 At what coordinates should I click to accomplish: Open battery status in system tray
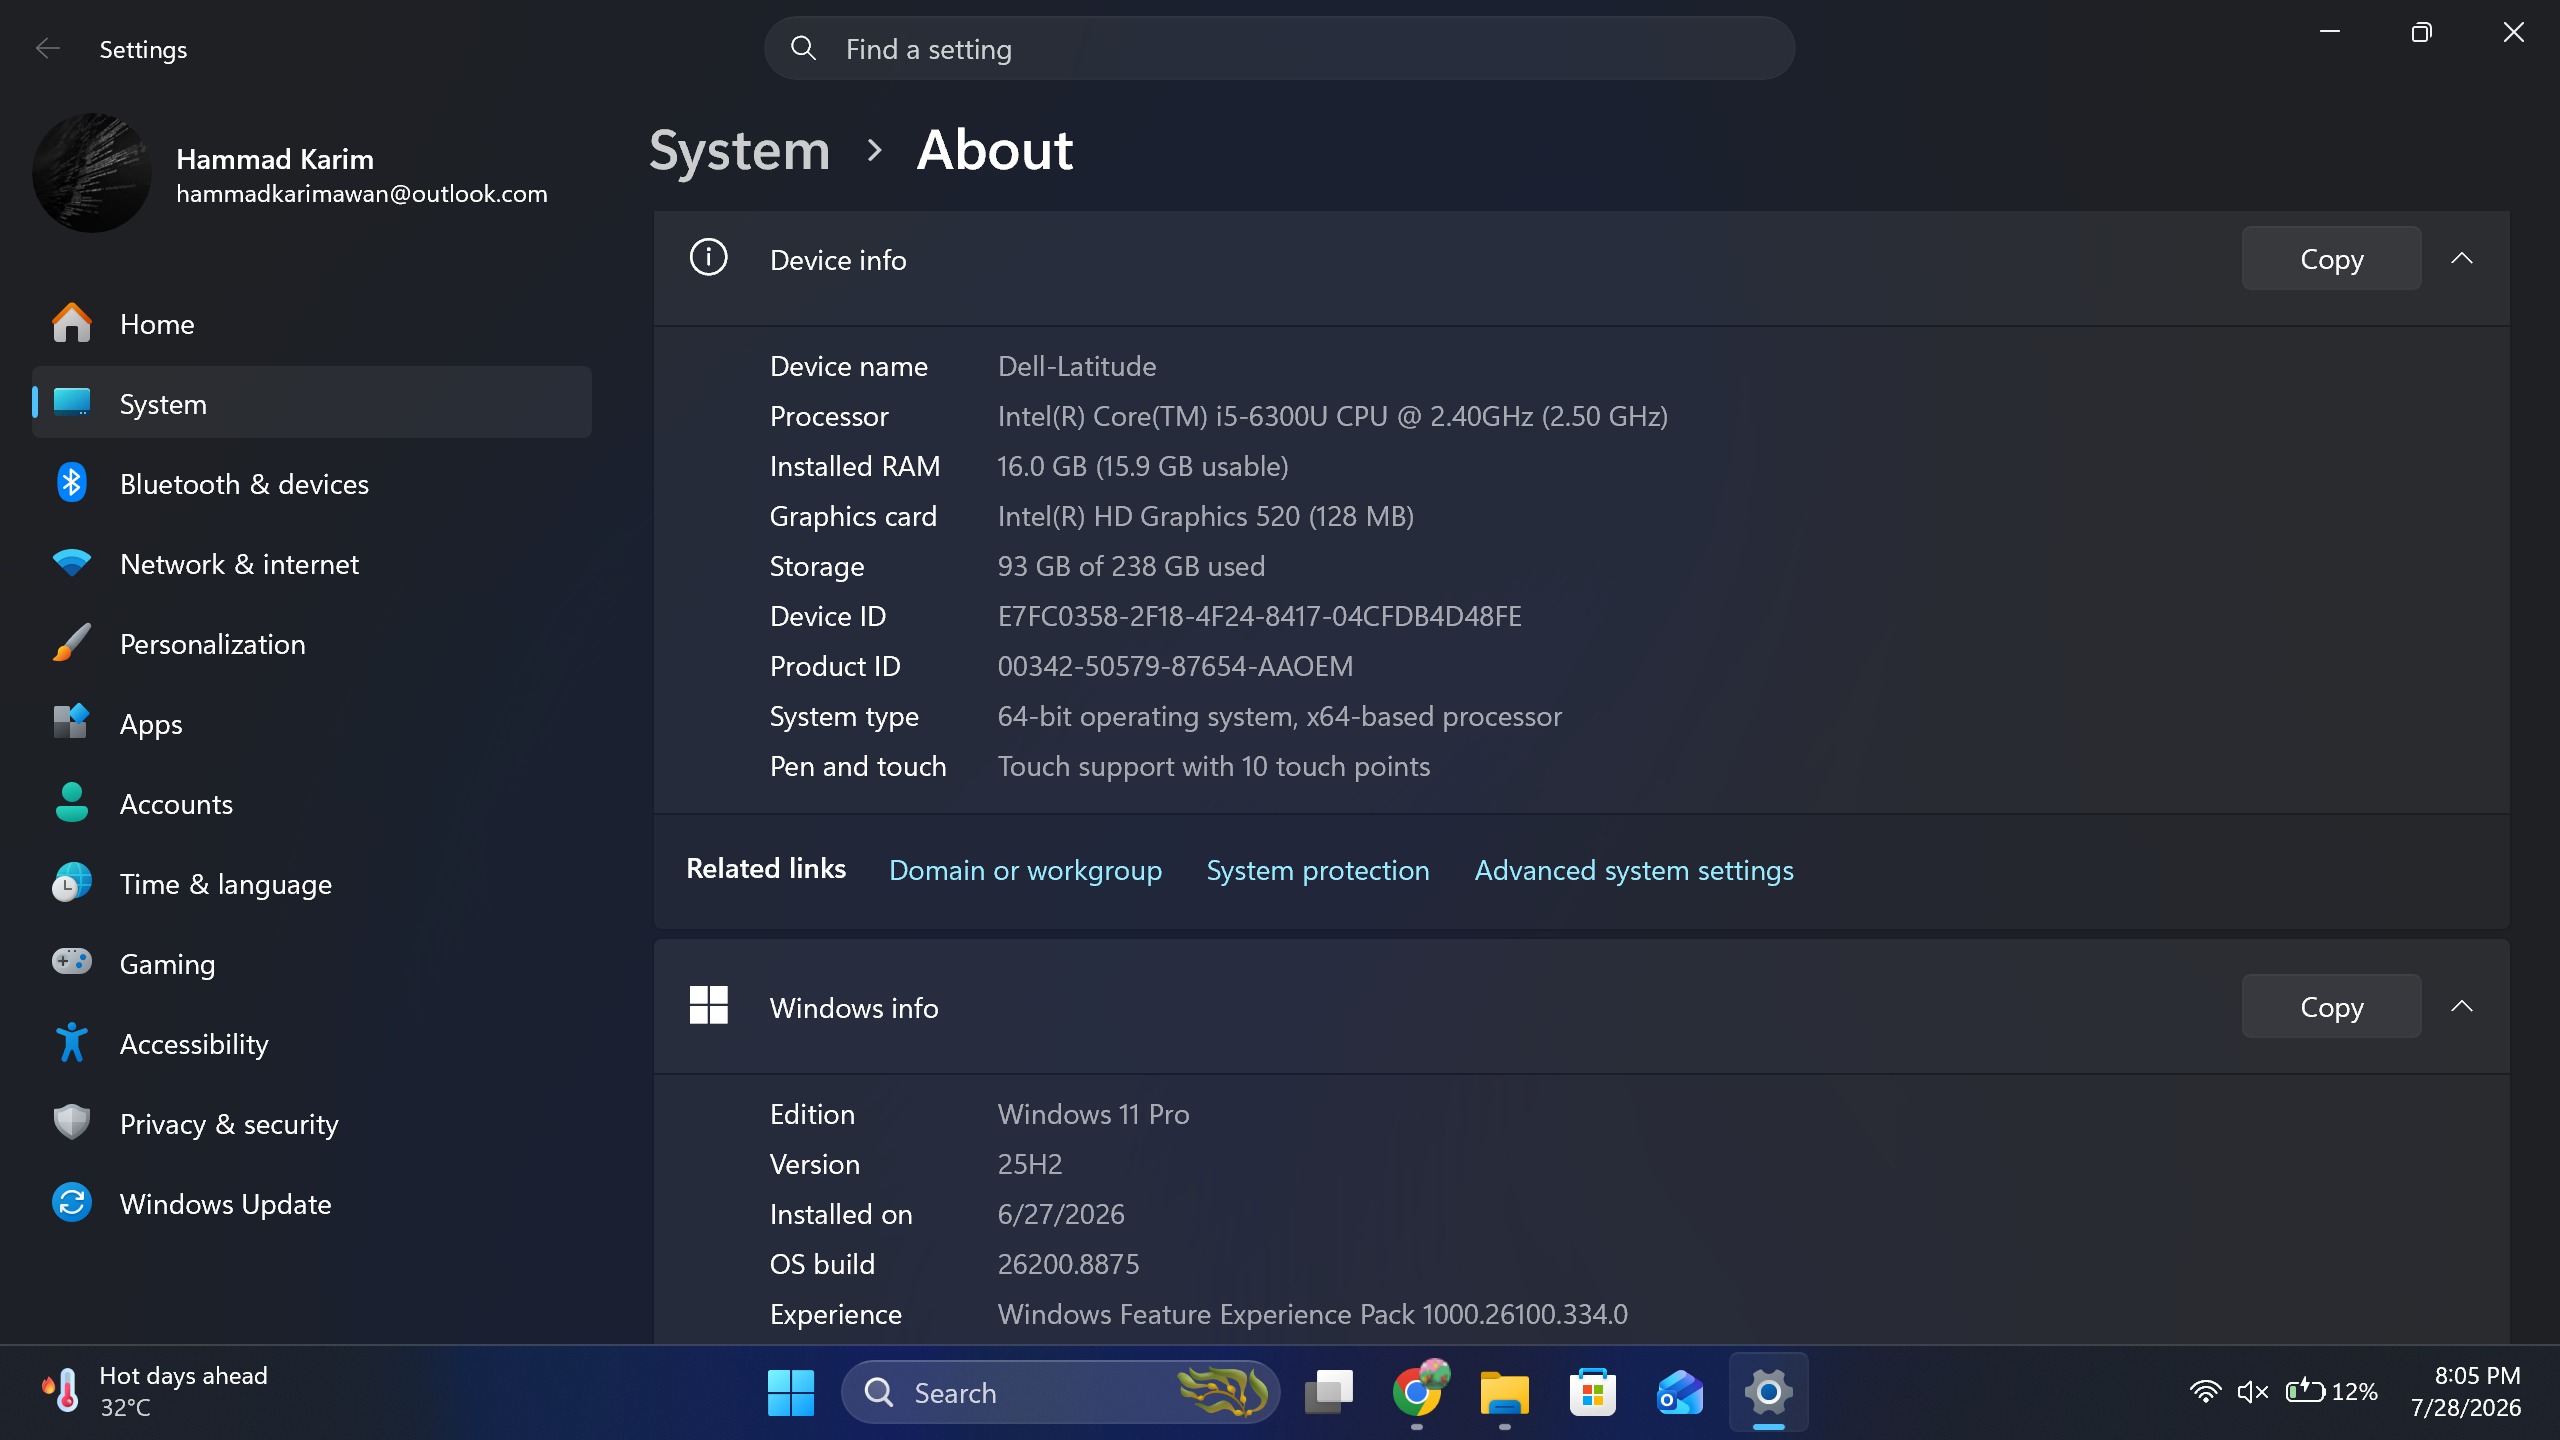coord(2331,1391)
